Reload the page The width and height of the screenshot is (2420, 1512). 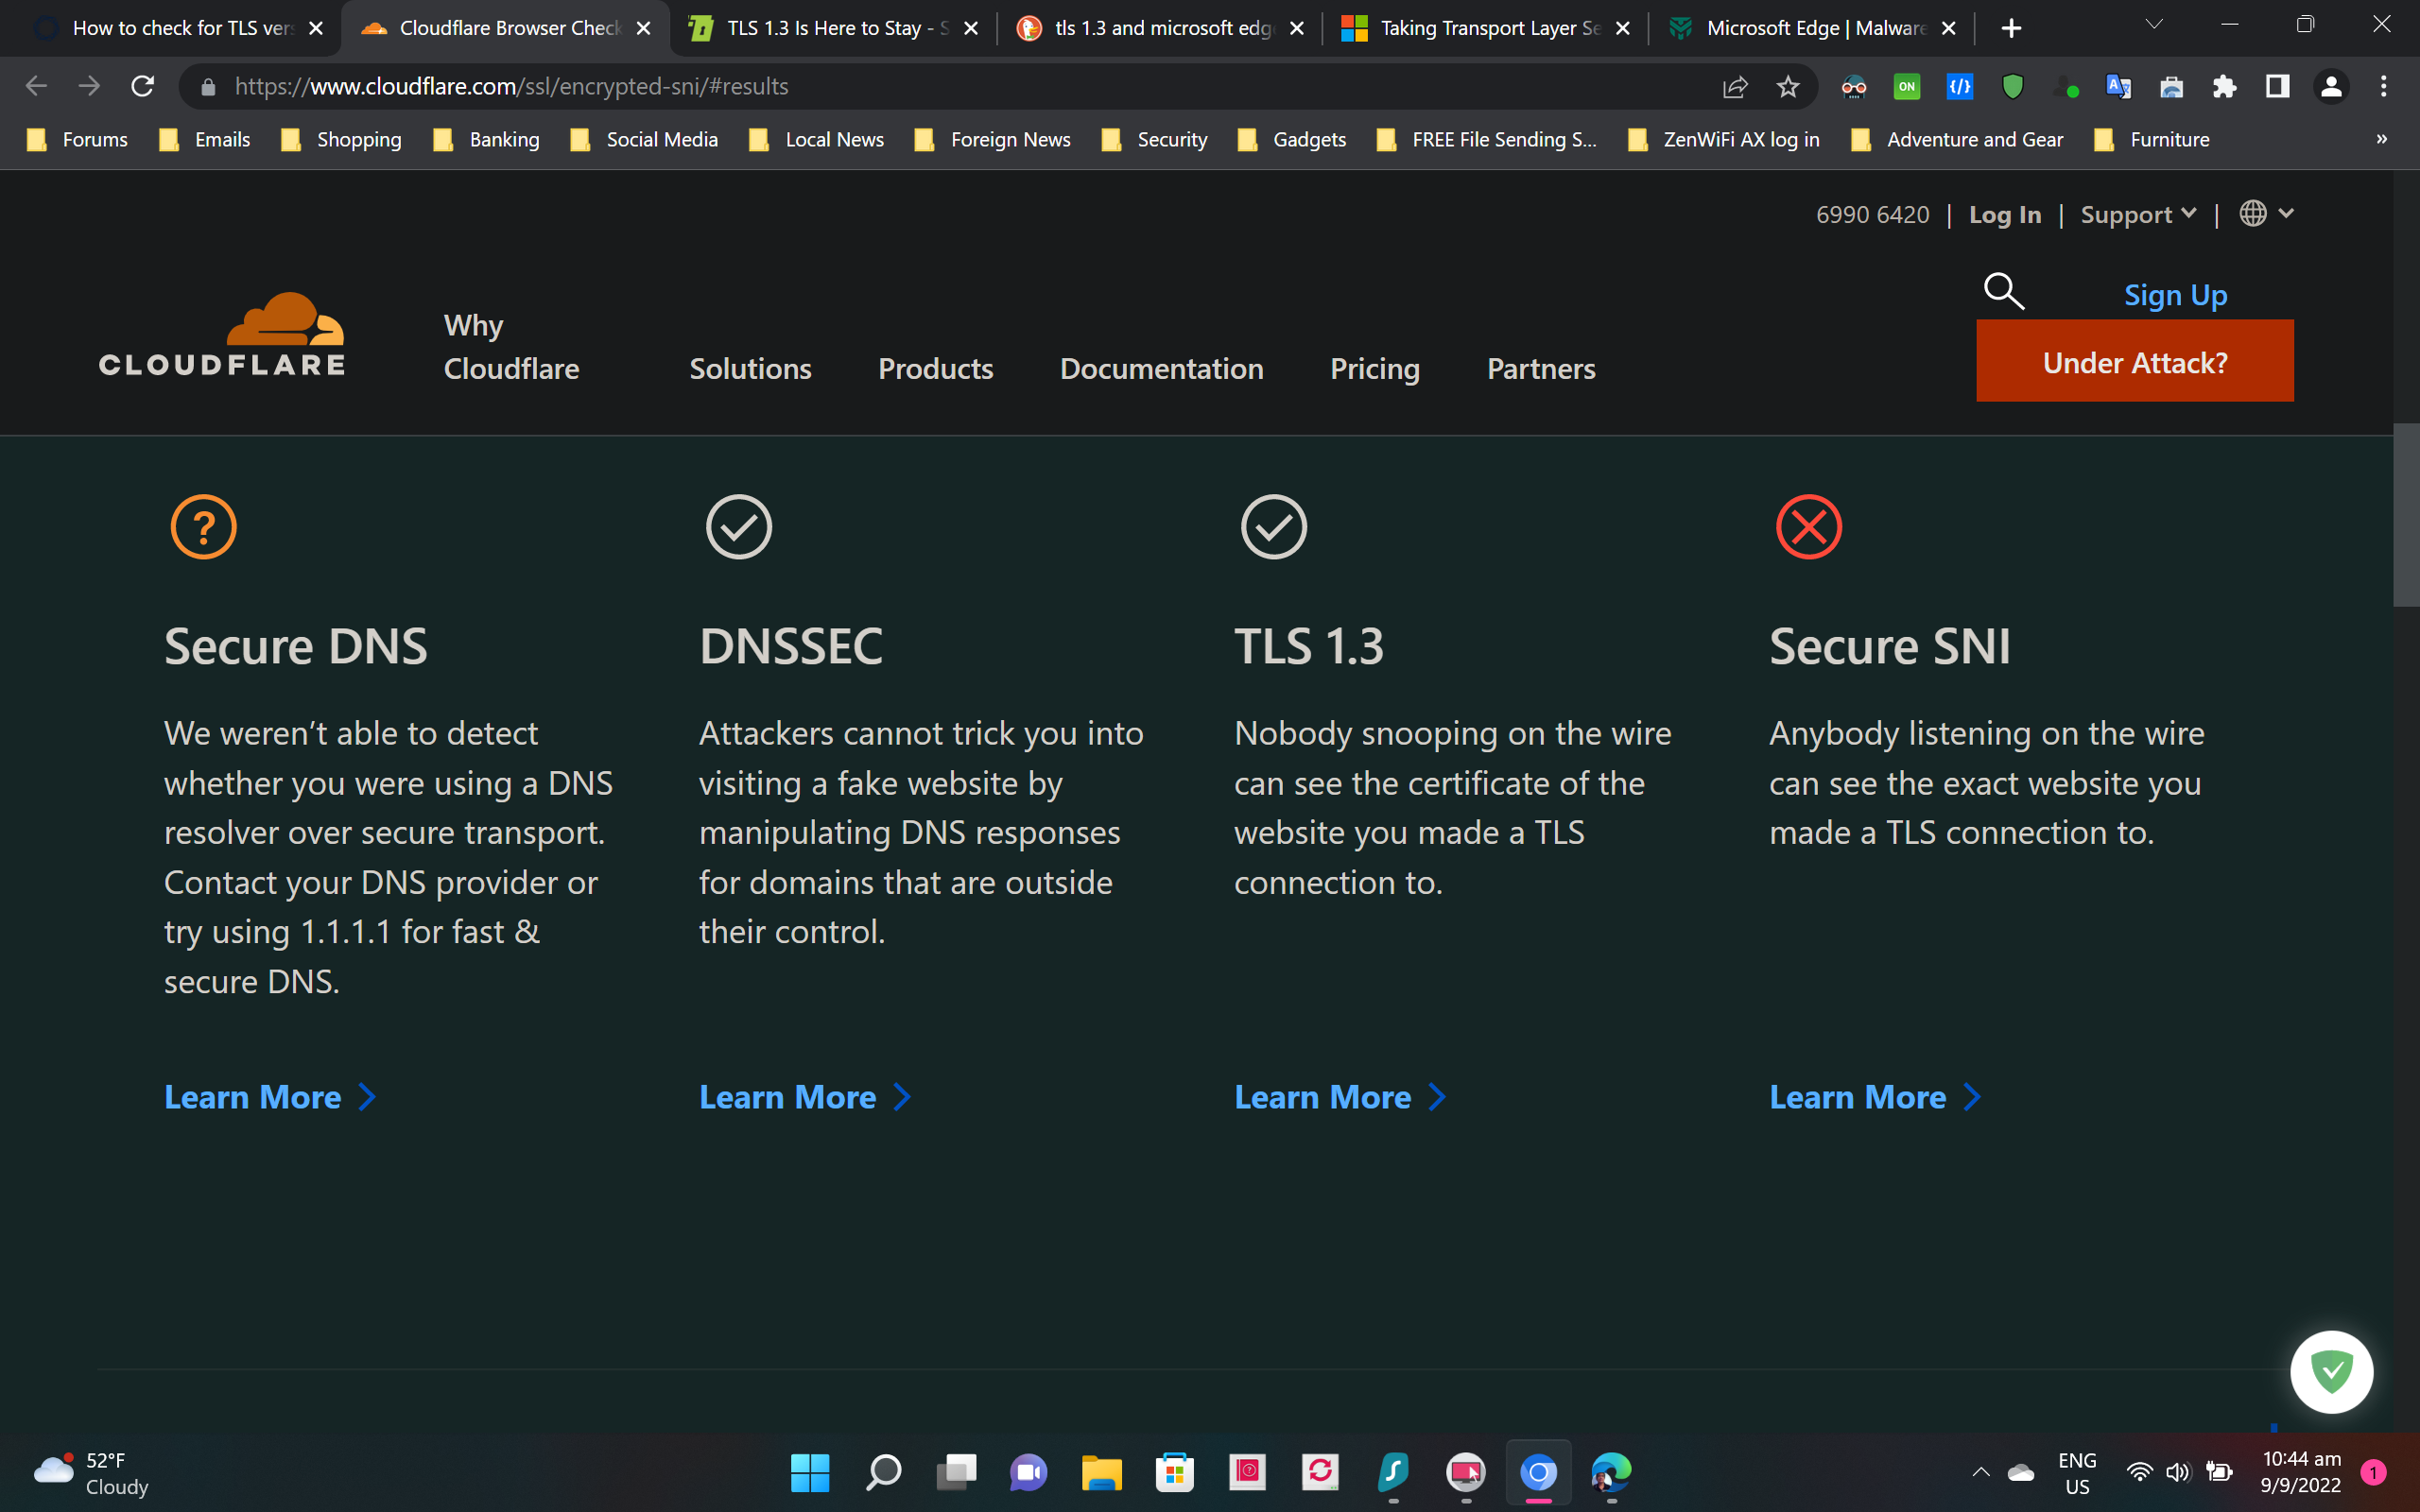[x=143, y=86]
